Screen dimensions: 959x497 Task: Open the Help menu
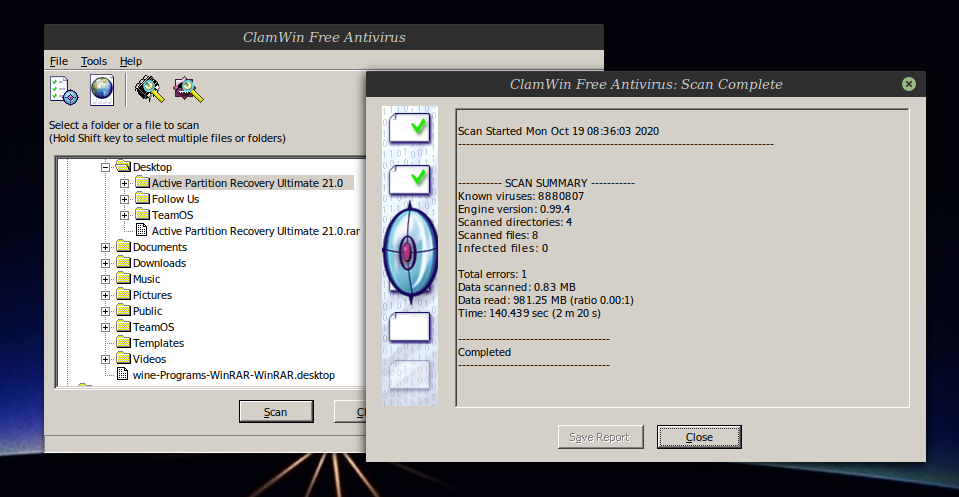(x=131, y=61)
